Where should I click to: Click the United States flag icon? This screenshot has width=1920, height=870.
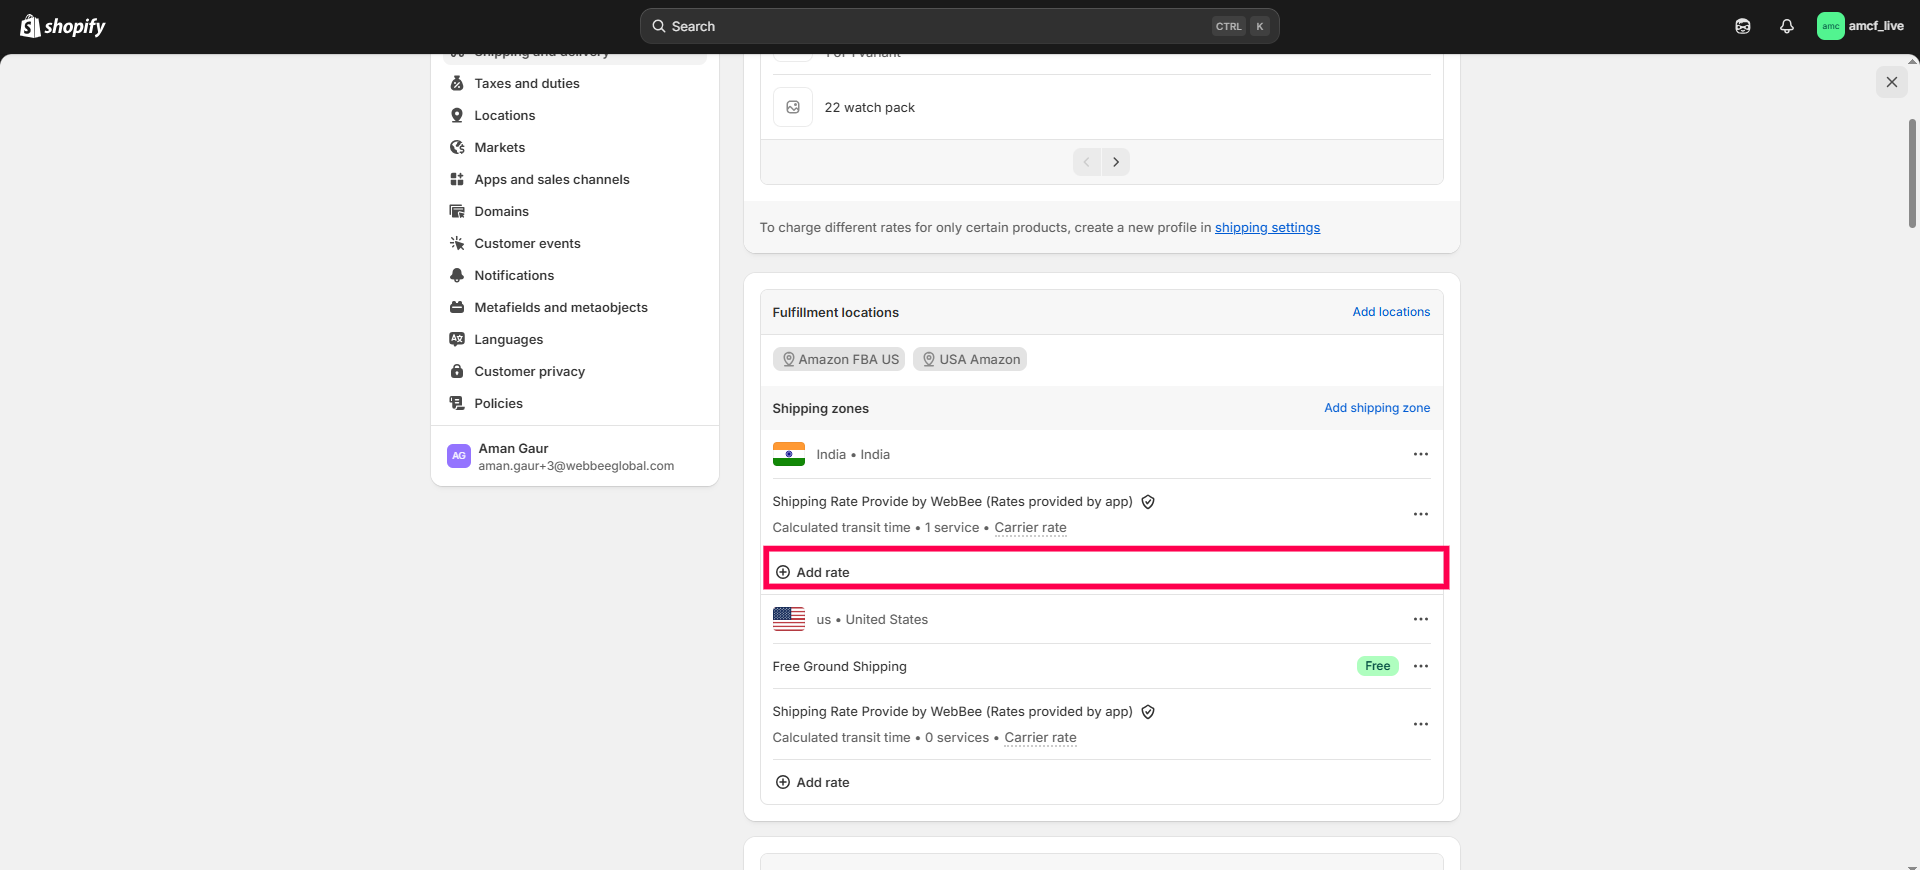[x=788, y=619]
